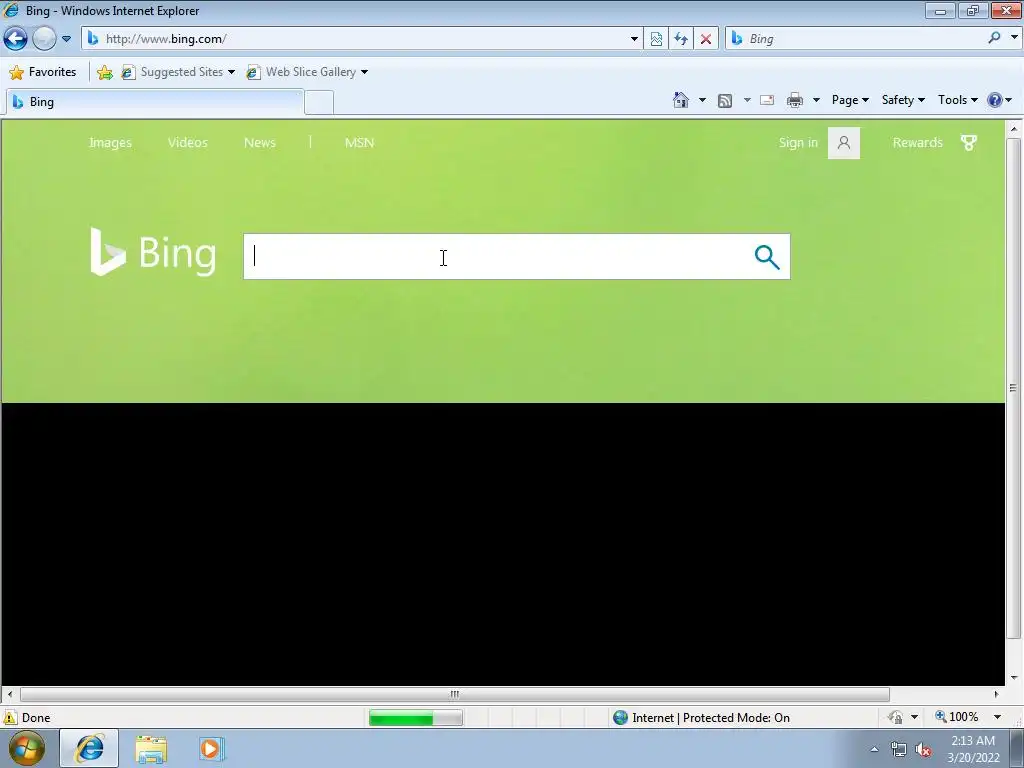Open the recent pages dropdown arrow
1024x768 pixels.
[67, 39]
